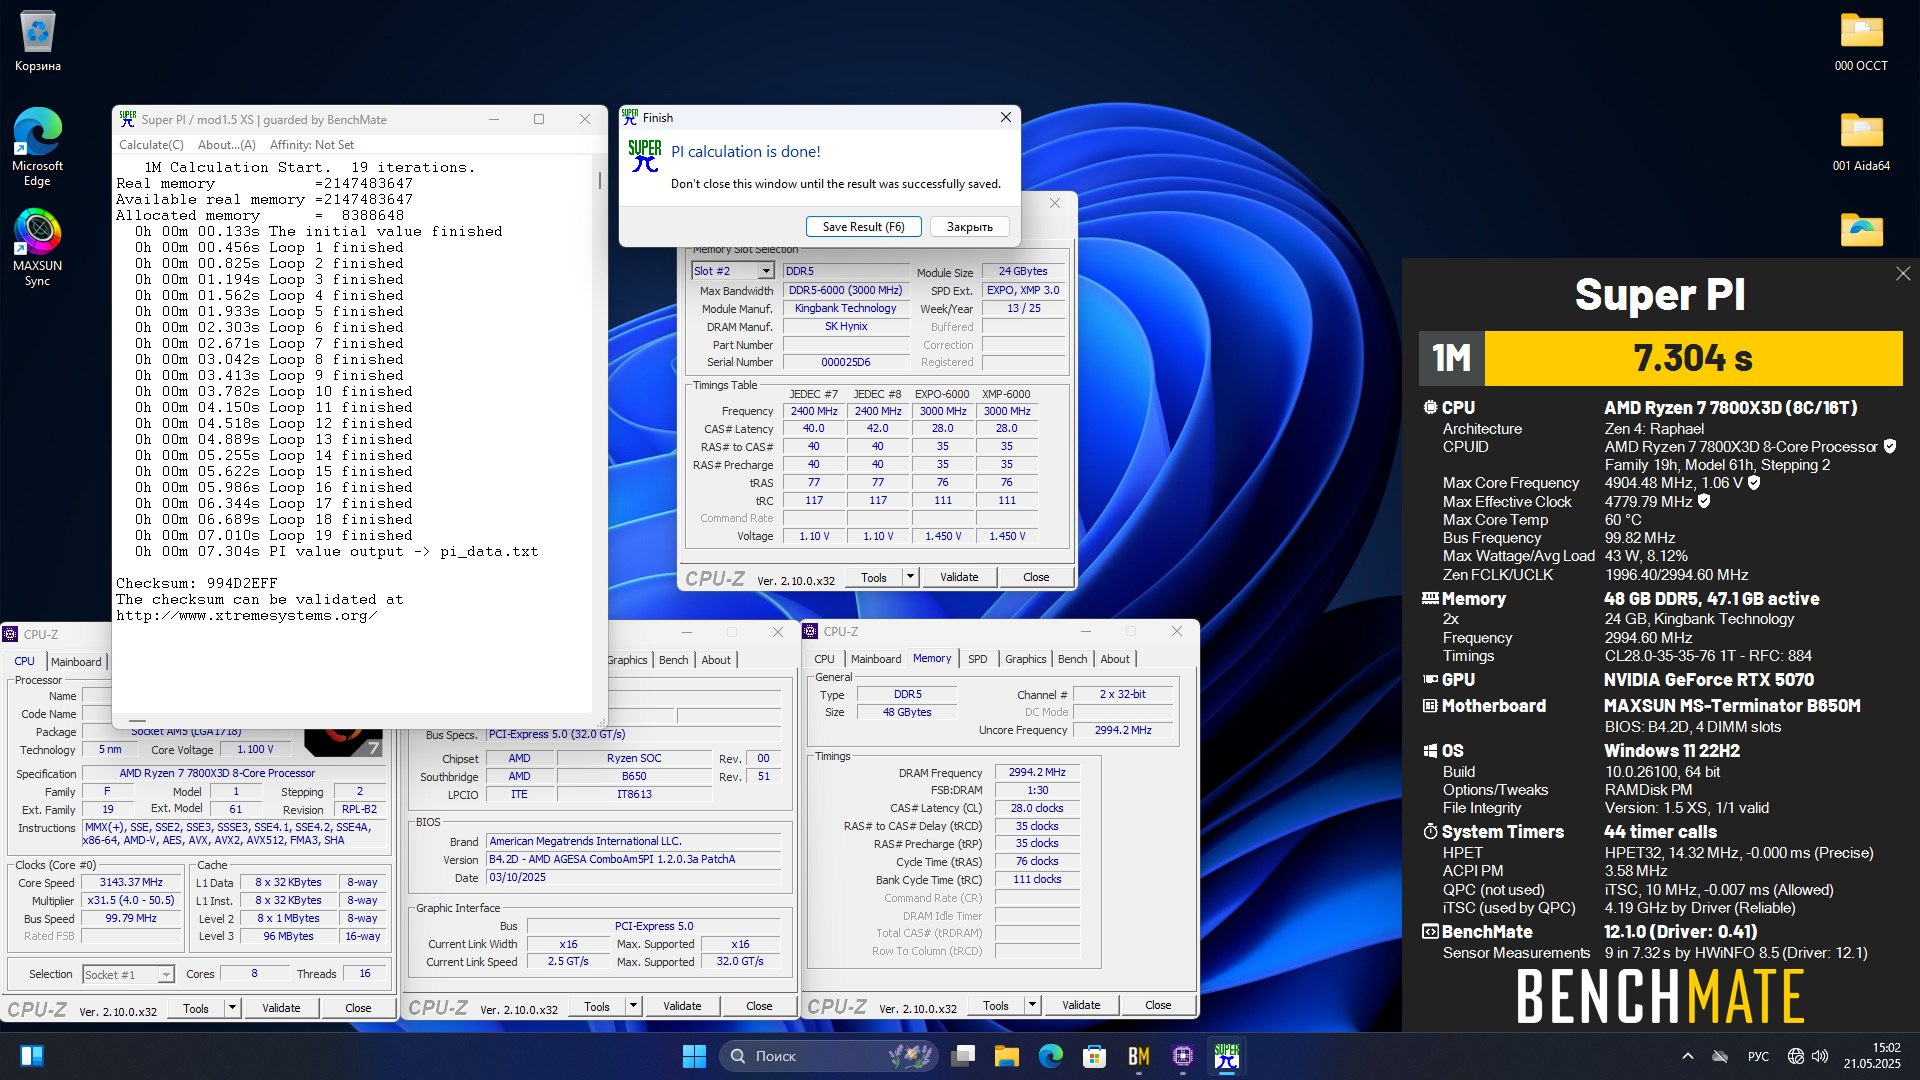Click the Windows Start button
The height and width of the screenshot is (1080, 1920).
click(694, 1056)
